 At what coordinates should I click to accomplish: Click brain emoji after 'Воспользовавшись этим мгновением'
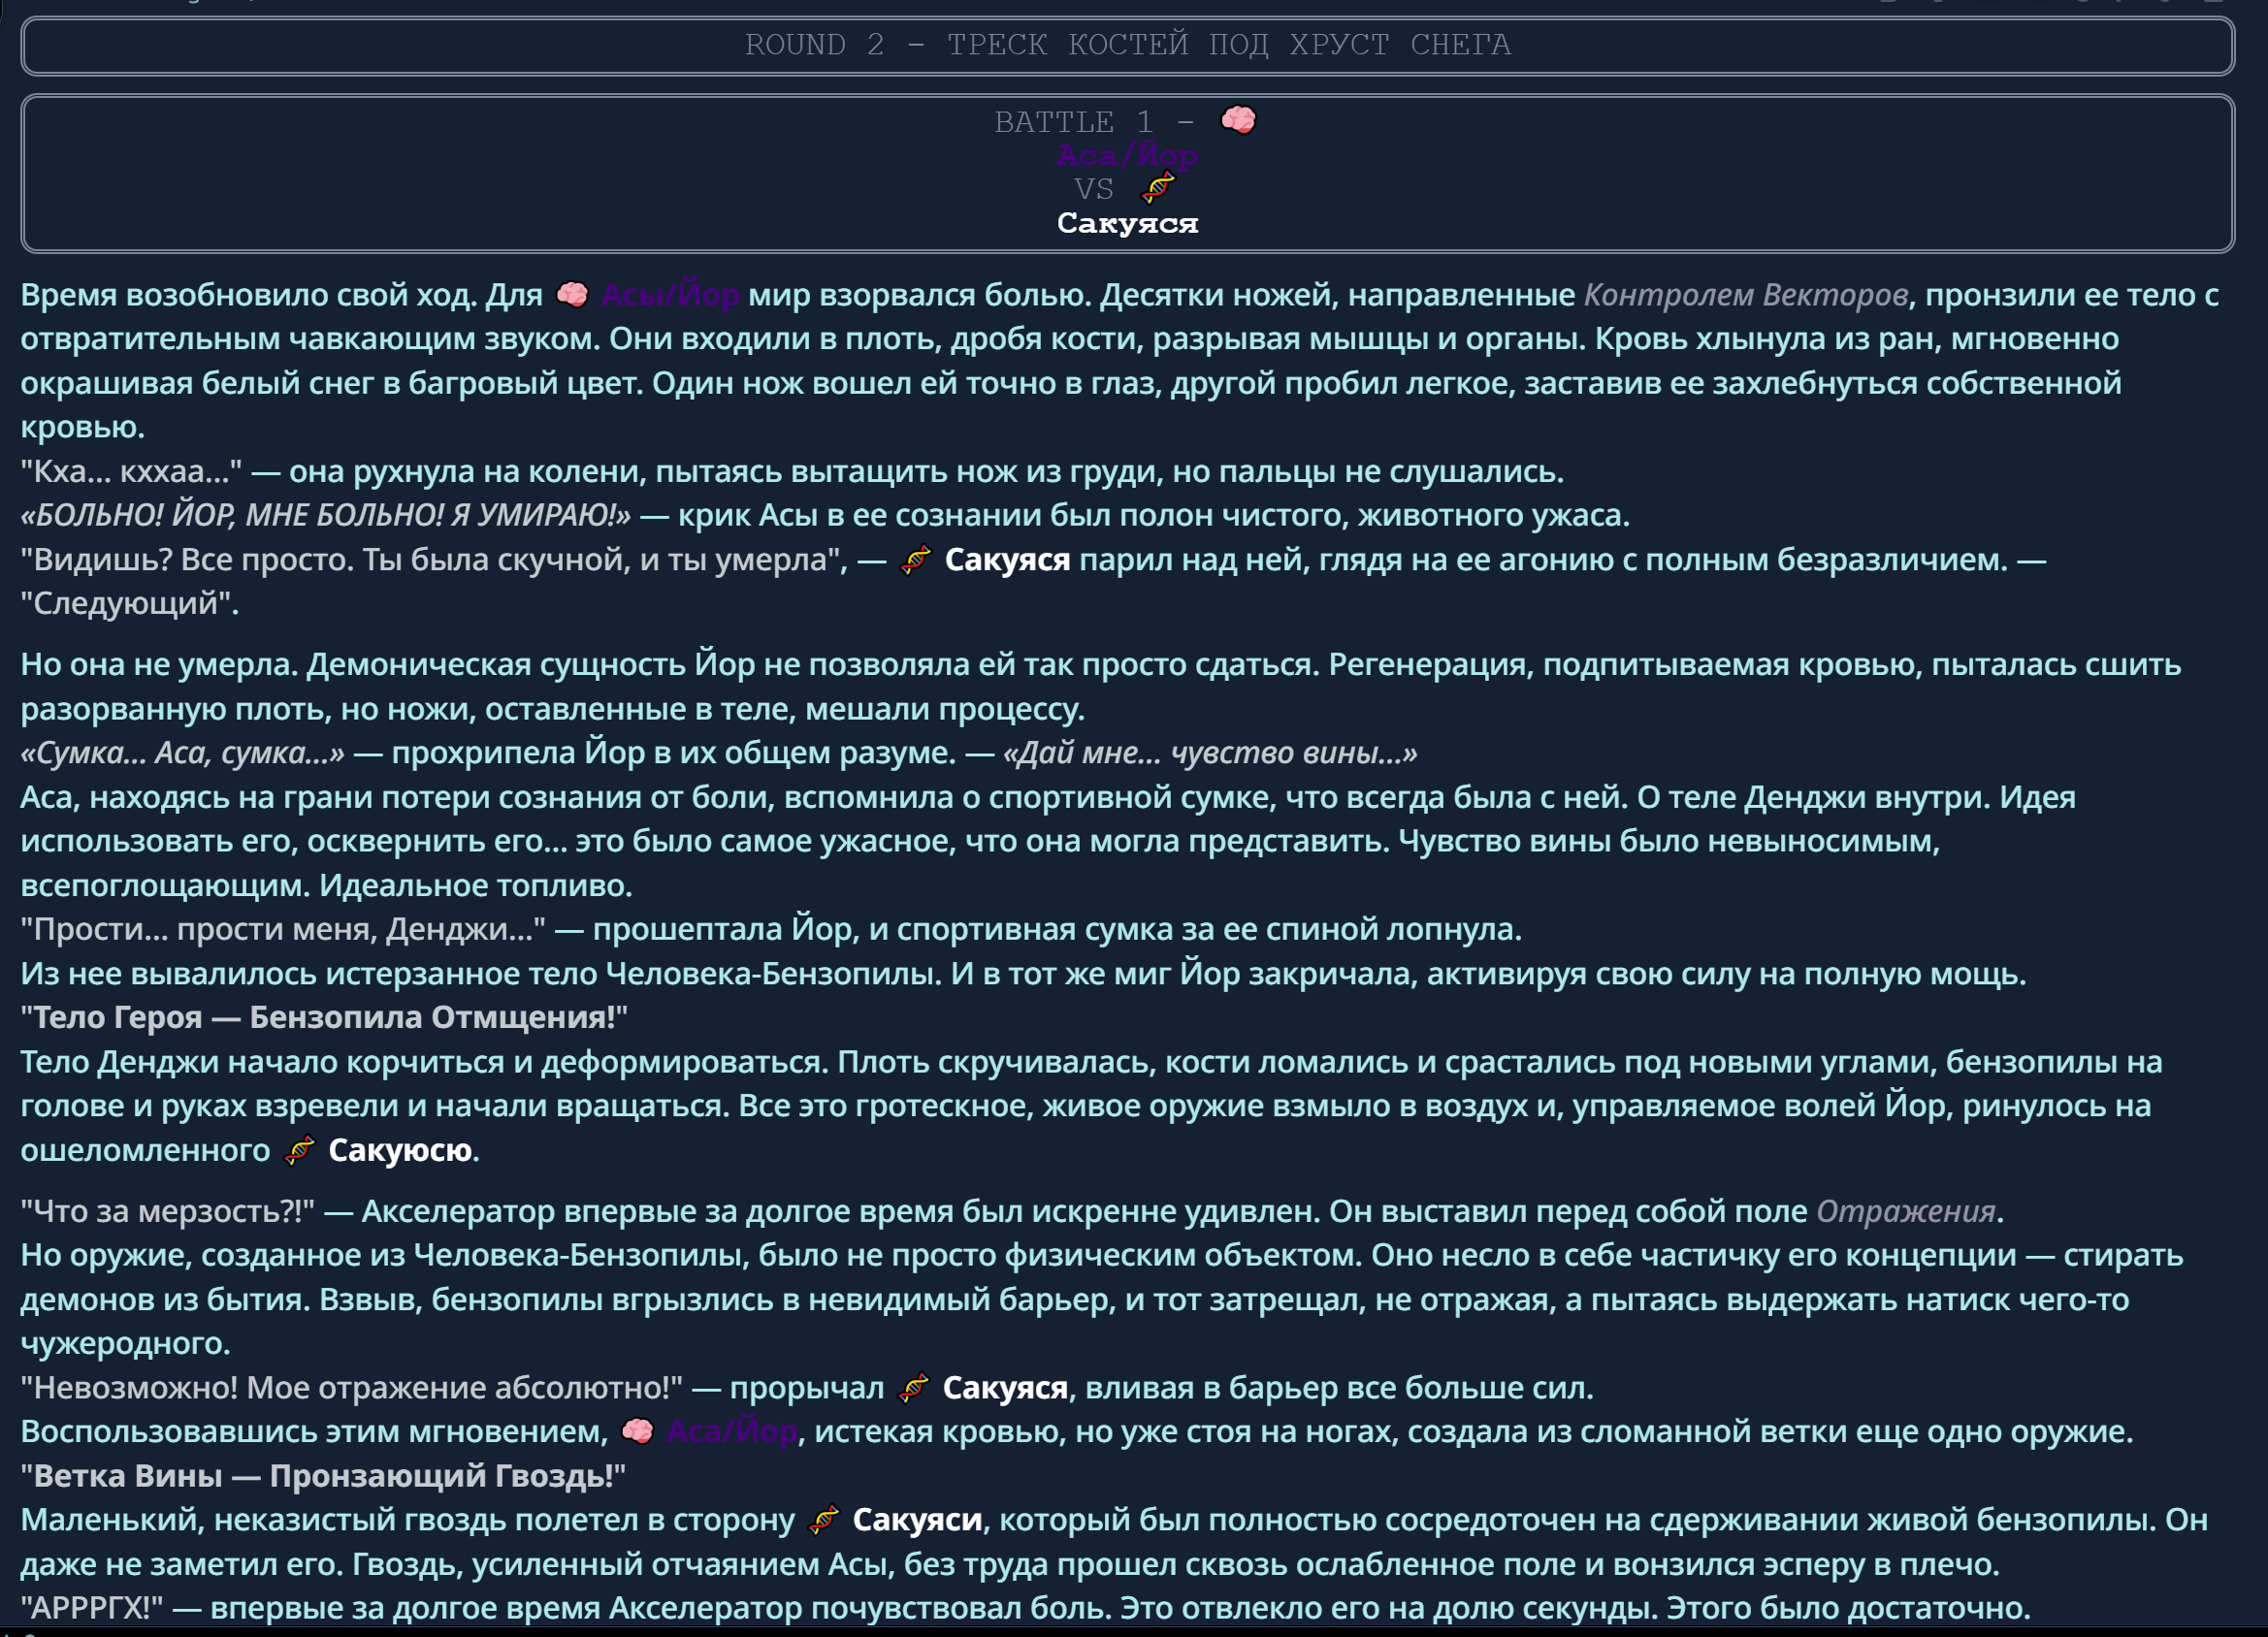click(x=637, y=1431)
